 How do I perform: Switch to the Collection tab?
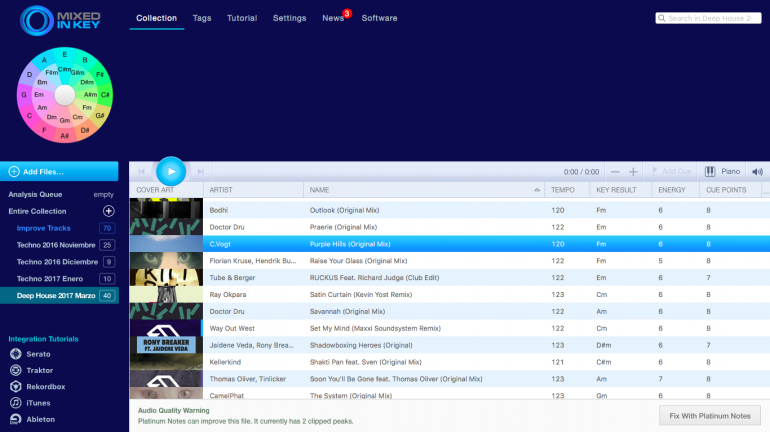pos(156,18)
